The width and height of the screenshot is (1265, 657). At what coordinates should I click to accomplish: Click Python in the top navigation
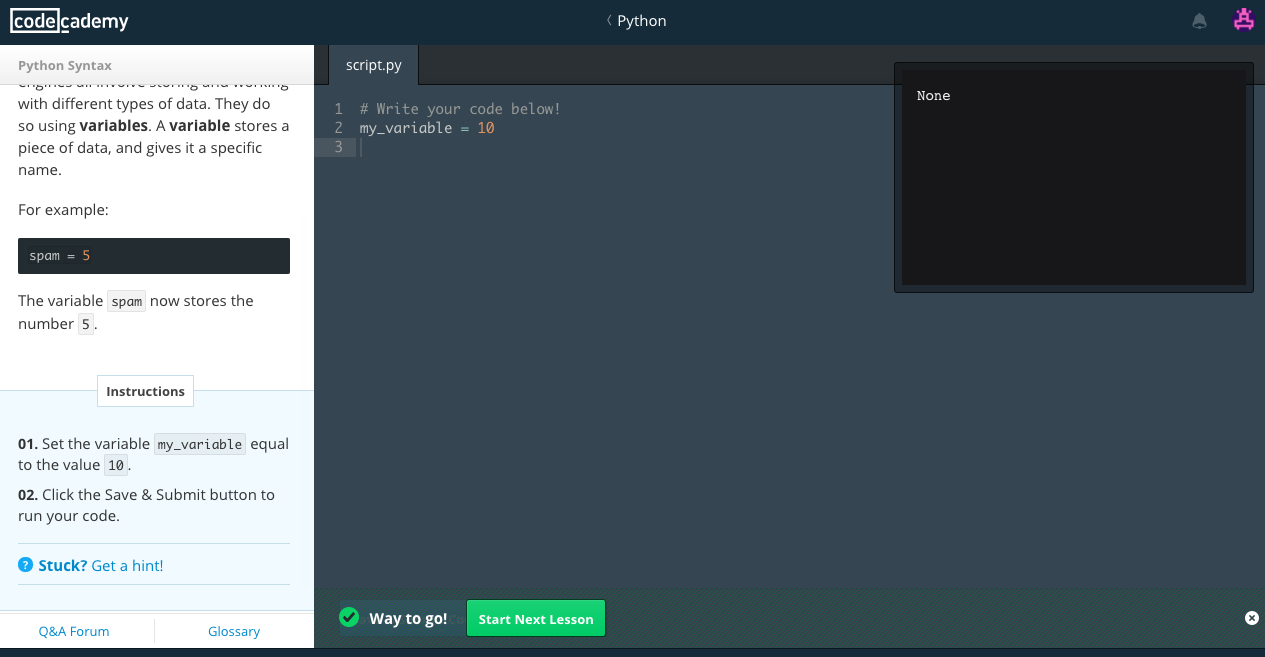pyautogui.click(x=640, y=20)
